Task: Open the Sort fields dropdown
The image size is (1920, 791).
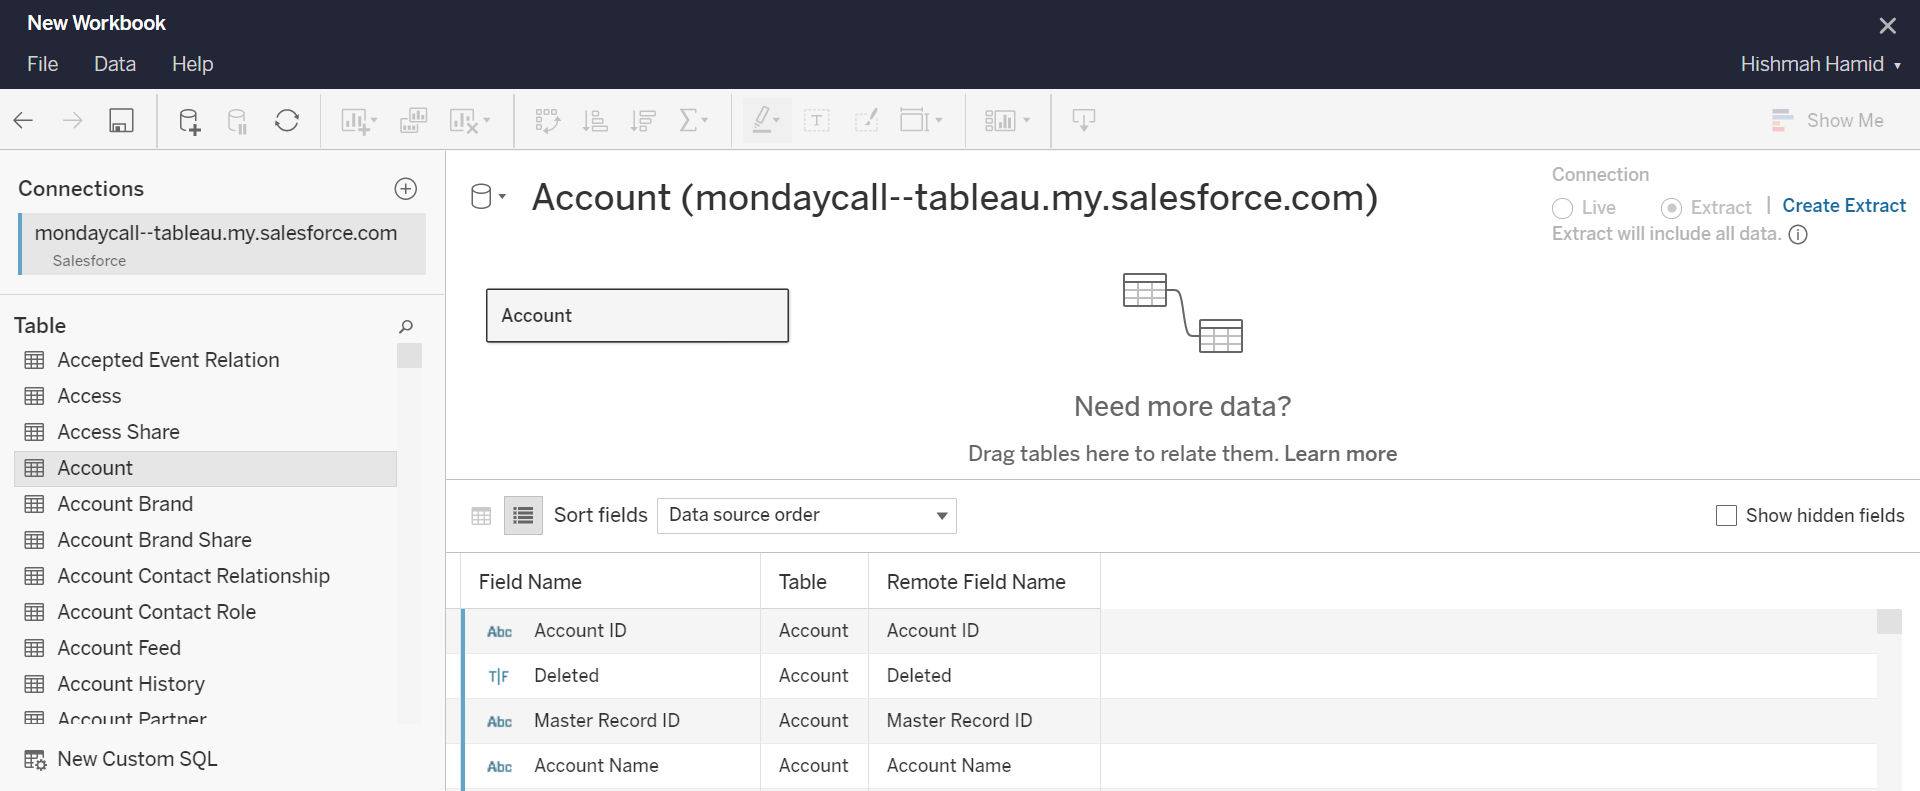Action: click(x=806, y=516)
